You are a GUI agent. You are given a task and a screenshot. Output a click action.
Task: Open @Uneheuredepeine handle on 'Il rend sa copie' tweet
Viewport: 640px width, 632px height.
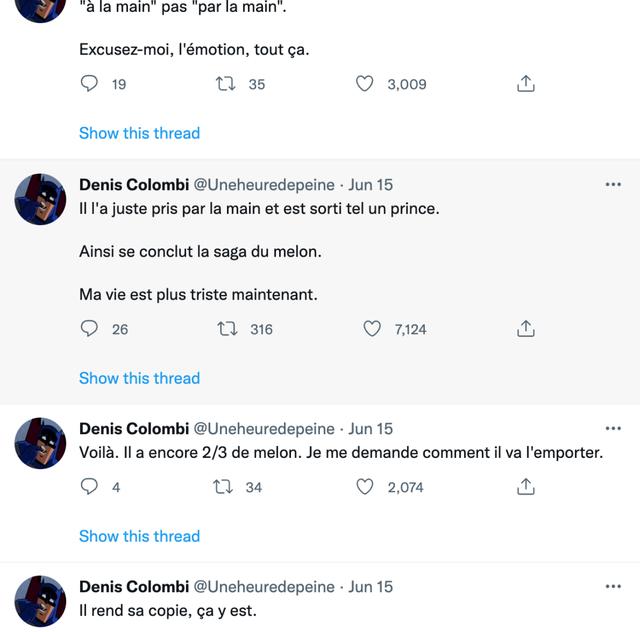click(264, 587)
